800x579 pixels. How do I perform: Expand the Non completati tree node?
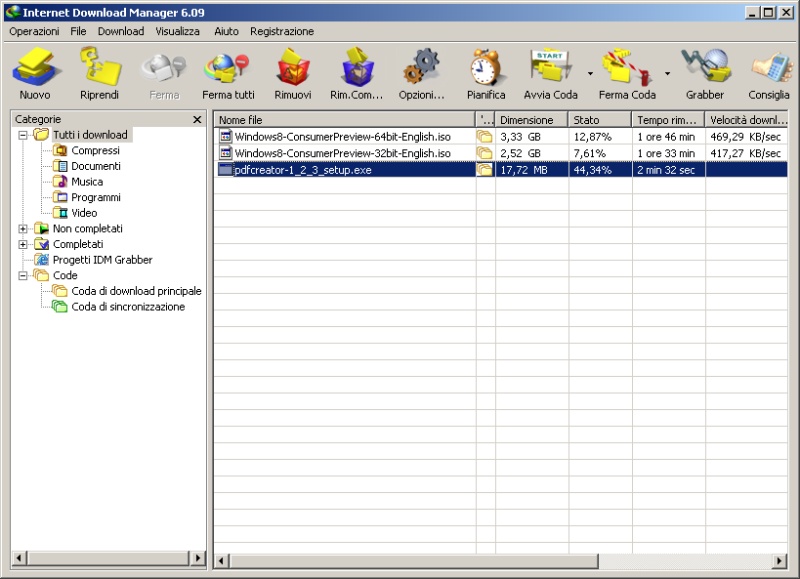23,229
